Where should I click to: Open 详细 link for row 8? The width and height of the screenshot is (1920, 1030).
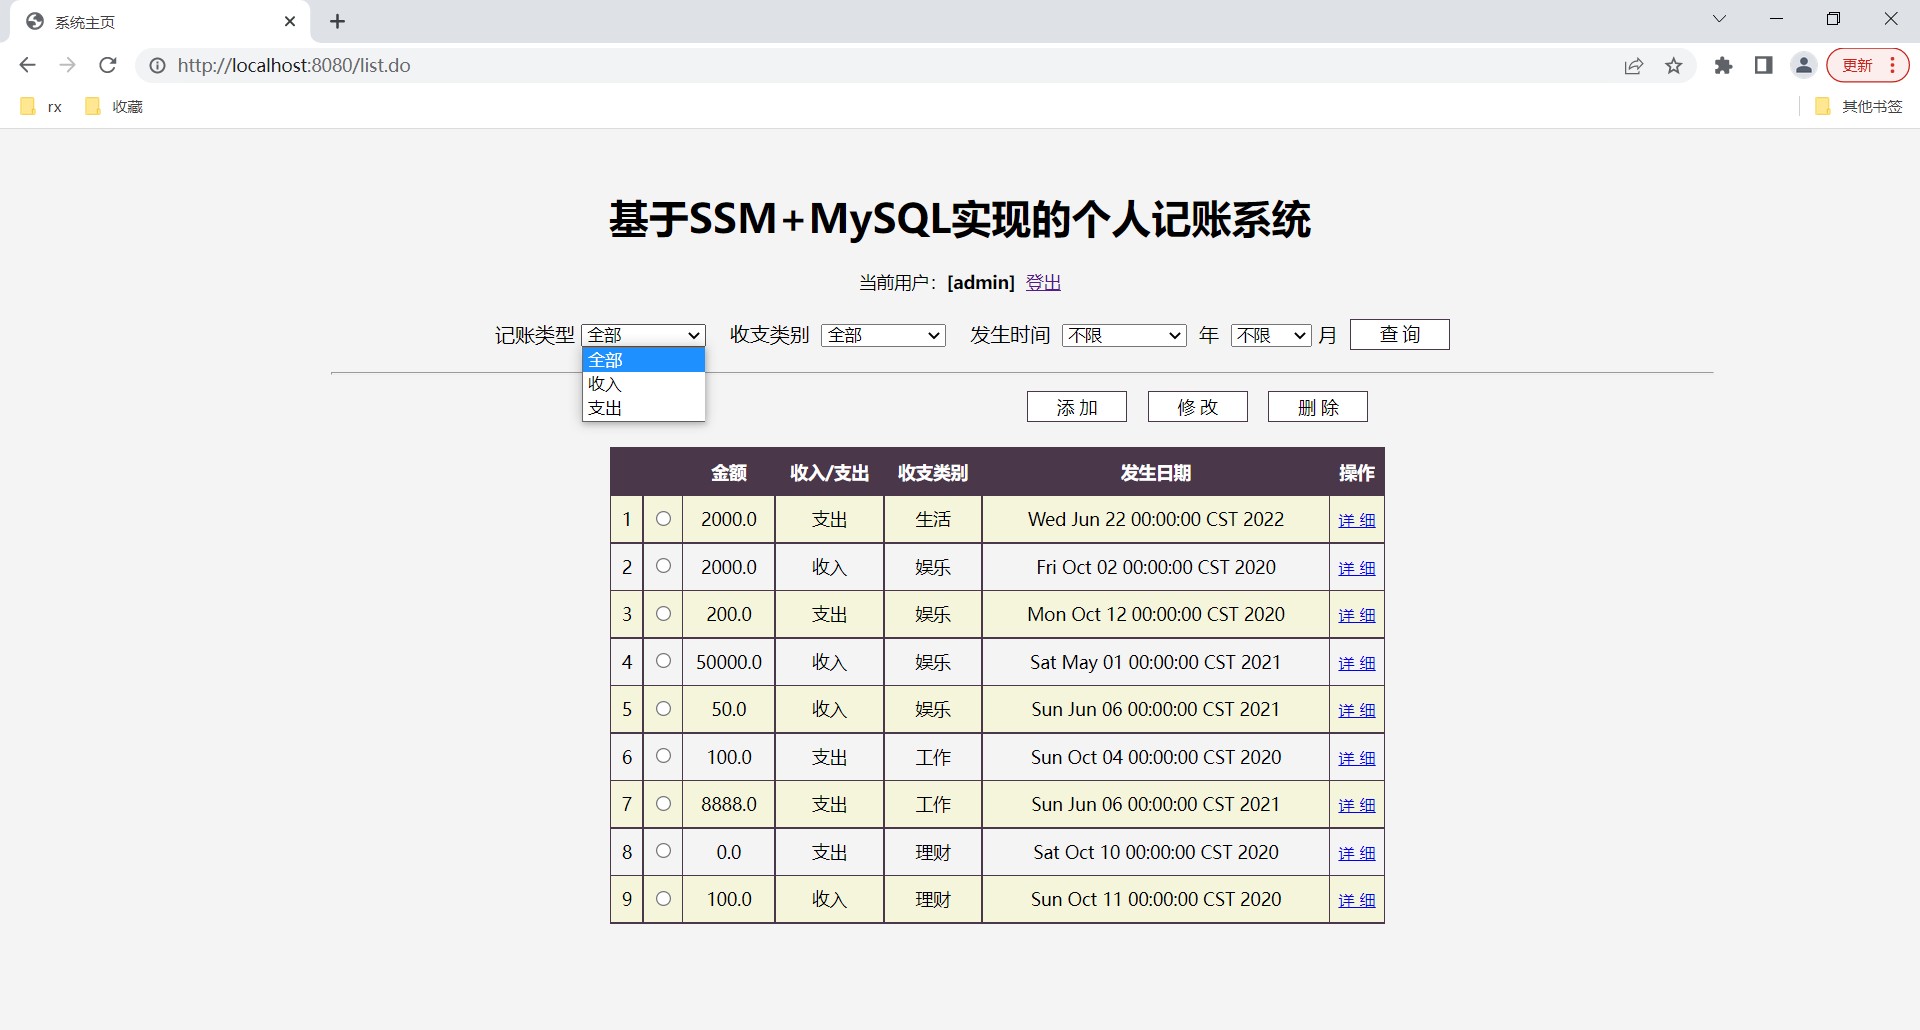click(1357, 853)
